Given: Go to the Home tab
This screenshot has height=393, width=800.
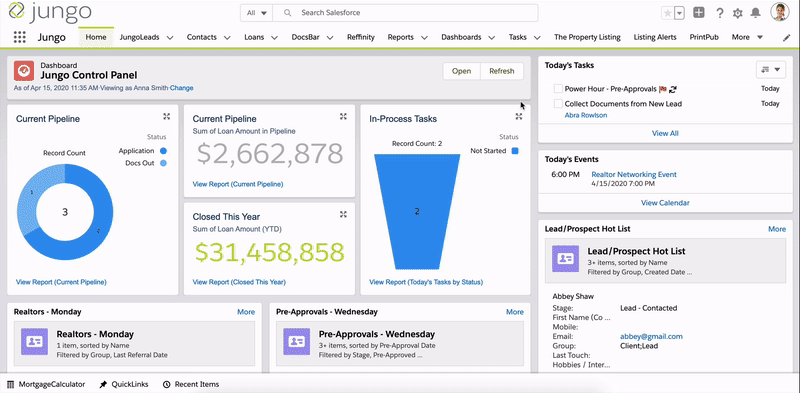Looking at the screenshot, I should click(96, 37).
